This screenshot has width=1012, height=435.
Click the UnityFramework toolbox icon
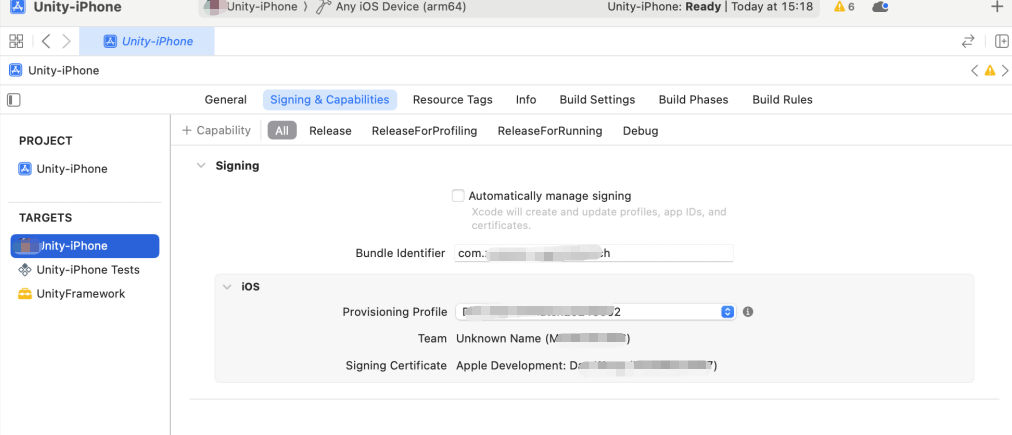(x=25, y=294)
